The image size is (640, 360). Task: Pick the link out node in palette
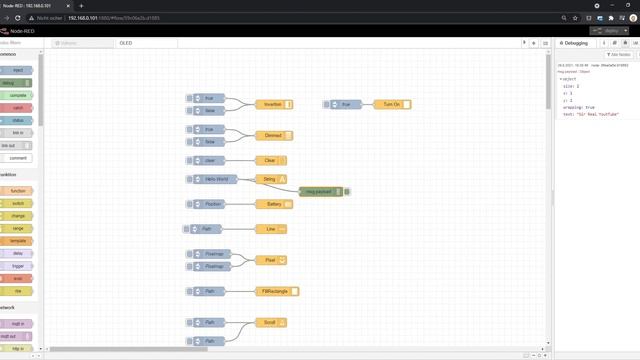click(x=16, y=145)
